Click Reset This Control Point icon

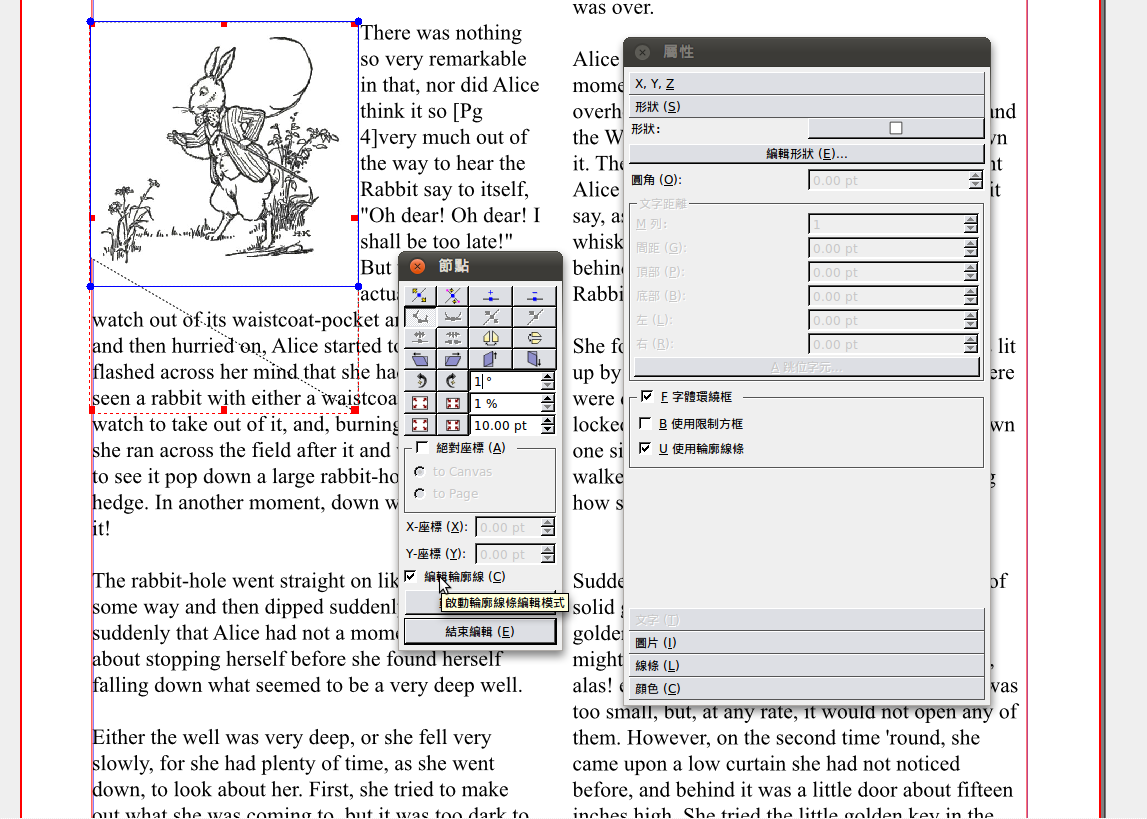pyautogui.click(x=535, y=317)
